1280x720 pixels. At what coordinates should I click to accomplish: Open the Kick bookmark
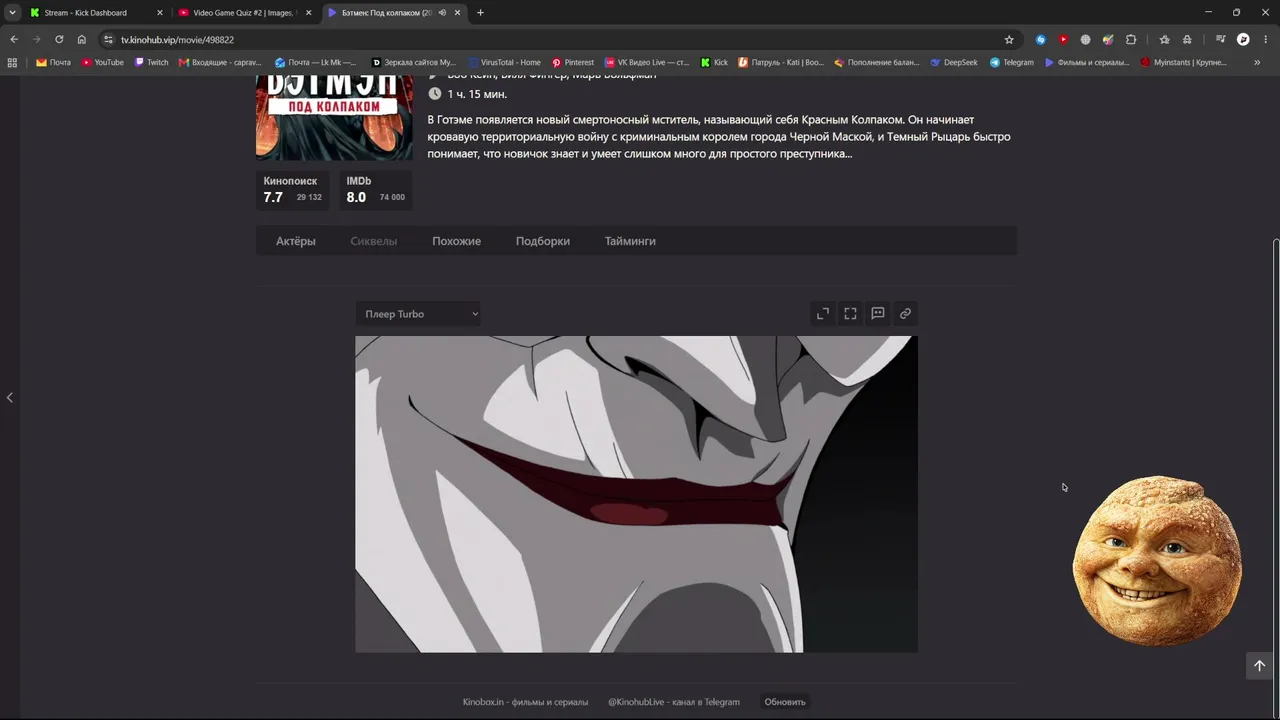pos(714,62)
